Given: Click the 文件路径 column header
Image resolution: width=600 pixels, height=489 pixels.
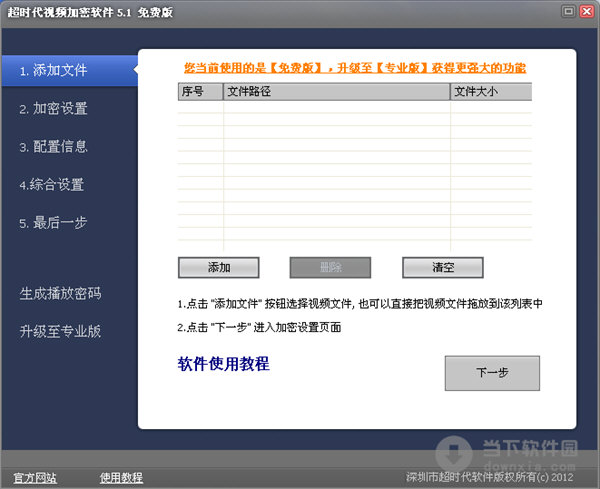Looking at the screenshot, I should point(336,92).
